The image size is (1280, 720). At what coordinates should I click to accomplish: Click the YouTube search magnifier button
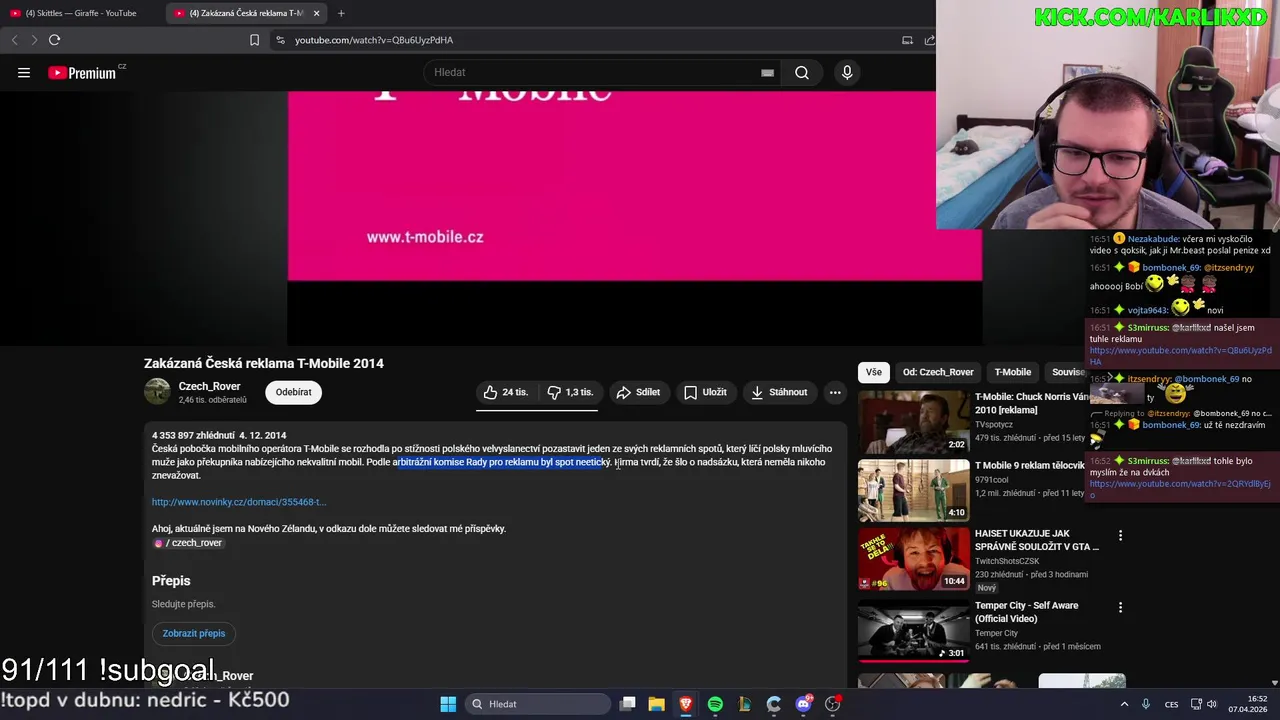click(802, 72)
